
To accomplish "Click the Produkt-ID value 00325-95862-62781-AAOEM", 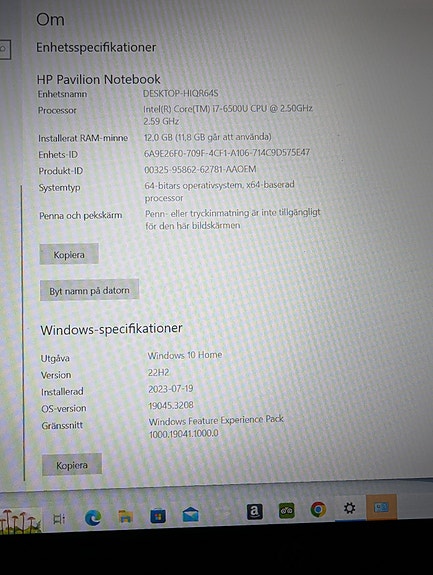I will click(200, 169).
